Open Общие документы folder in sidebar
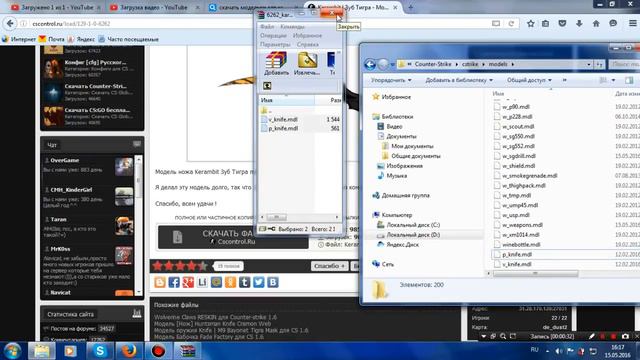 coord(411,156)
